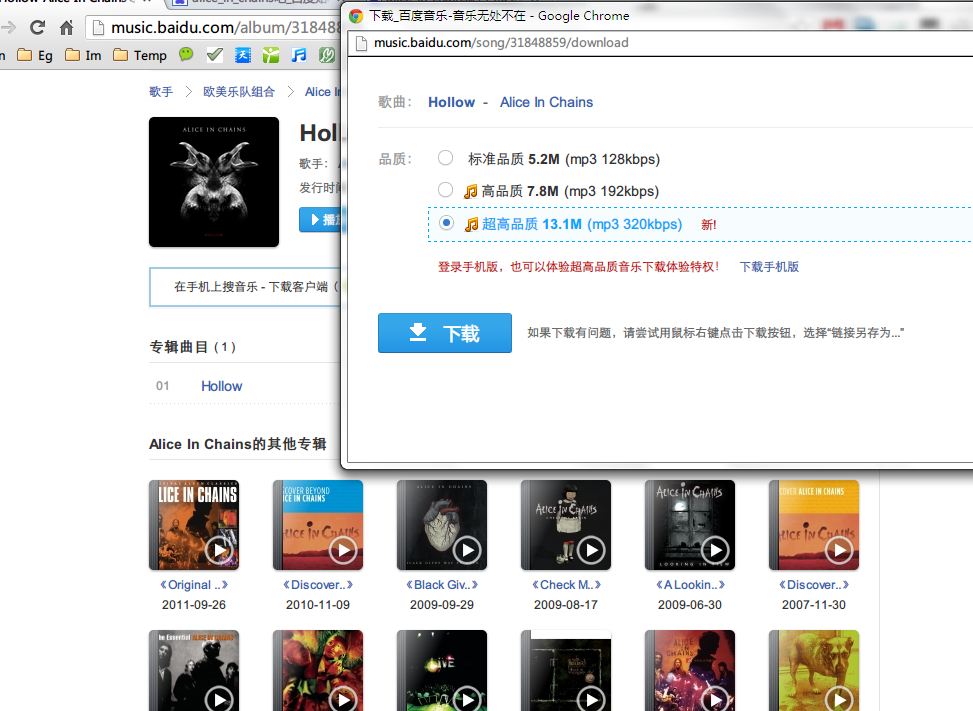Click the Live album cover thumbnail
The height and width of the screenshot is (711, 973).
tap(442, 671)
